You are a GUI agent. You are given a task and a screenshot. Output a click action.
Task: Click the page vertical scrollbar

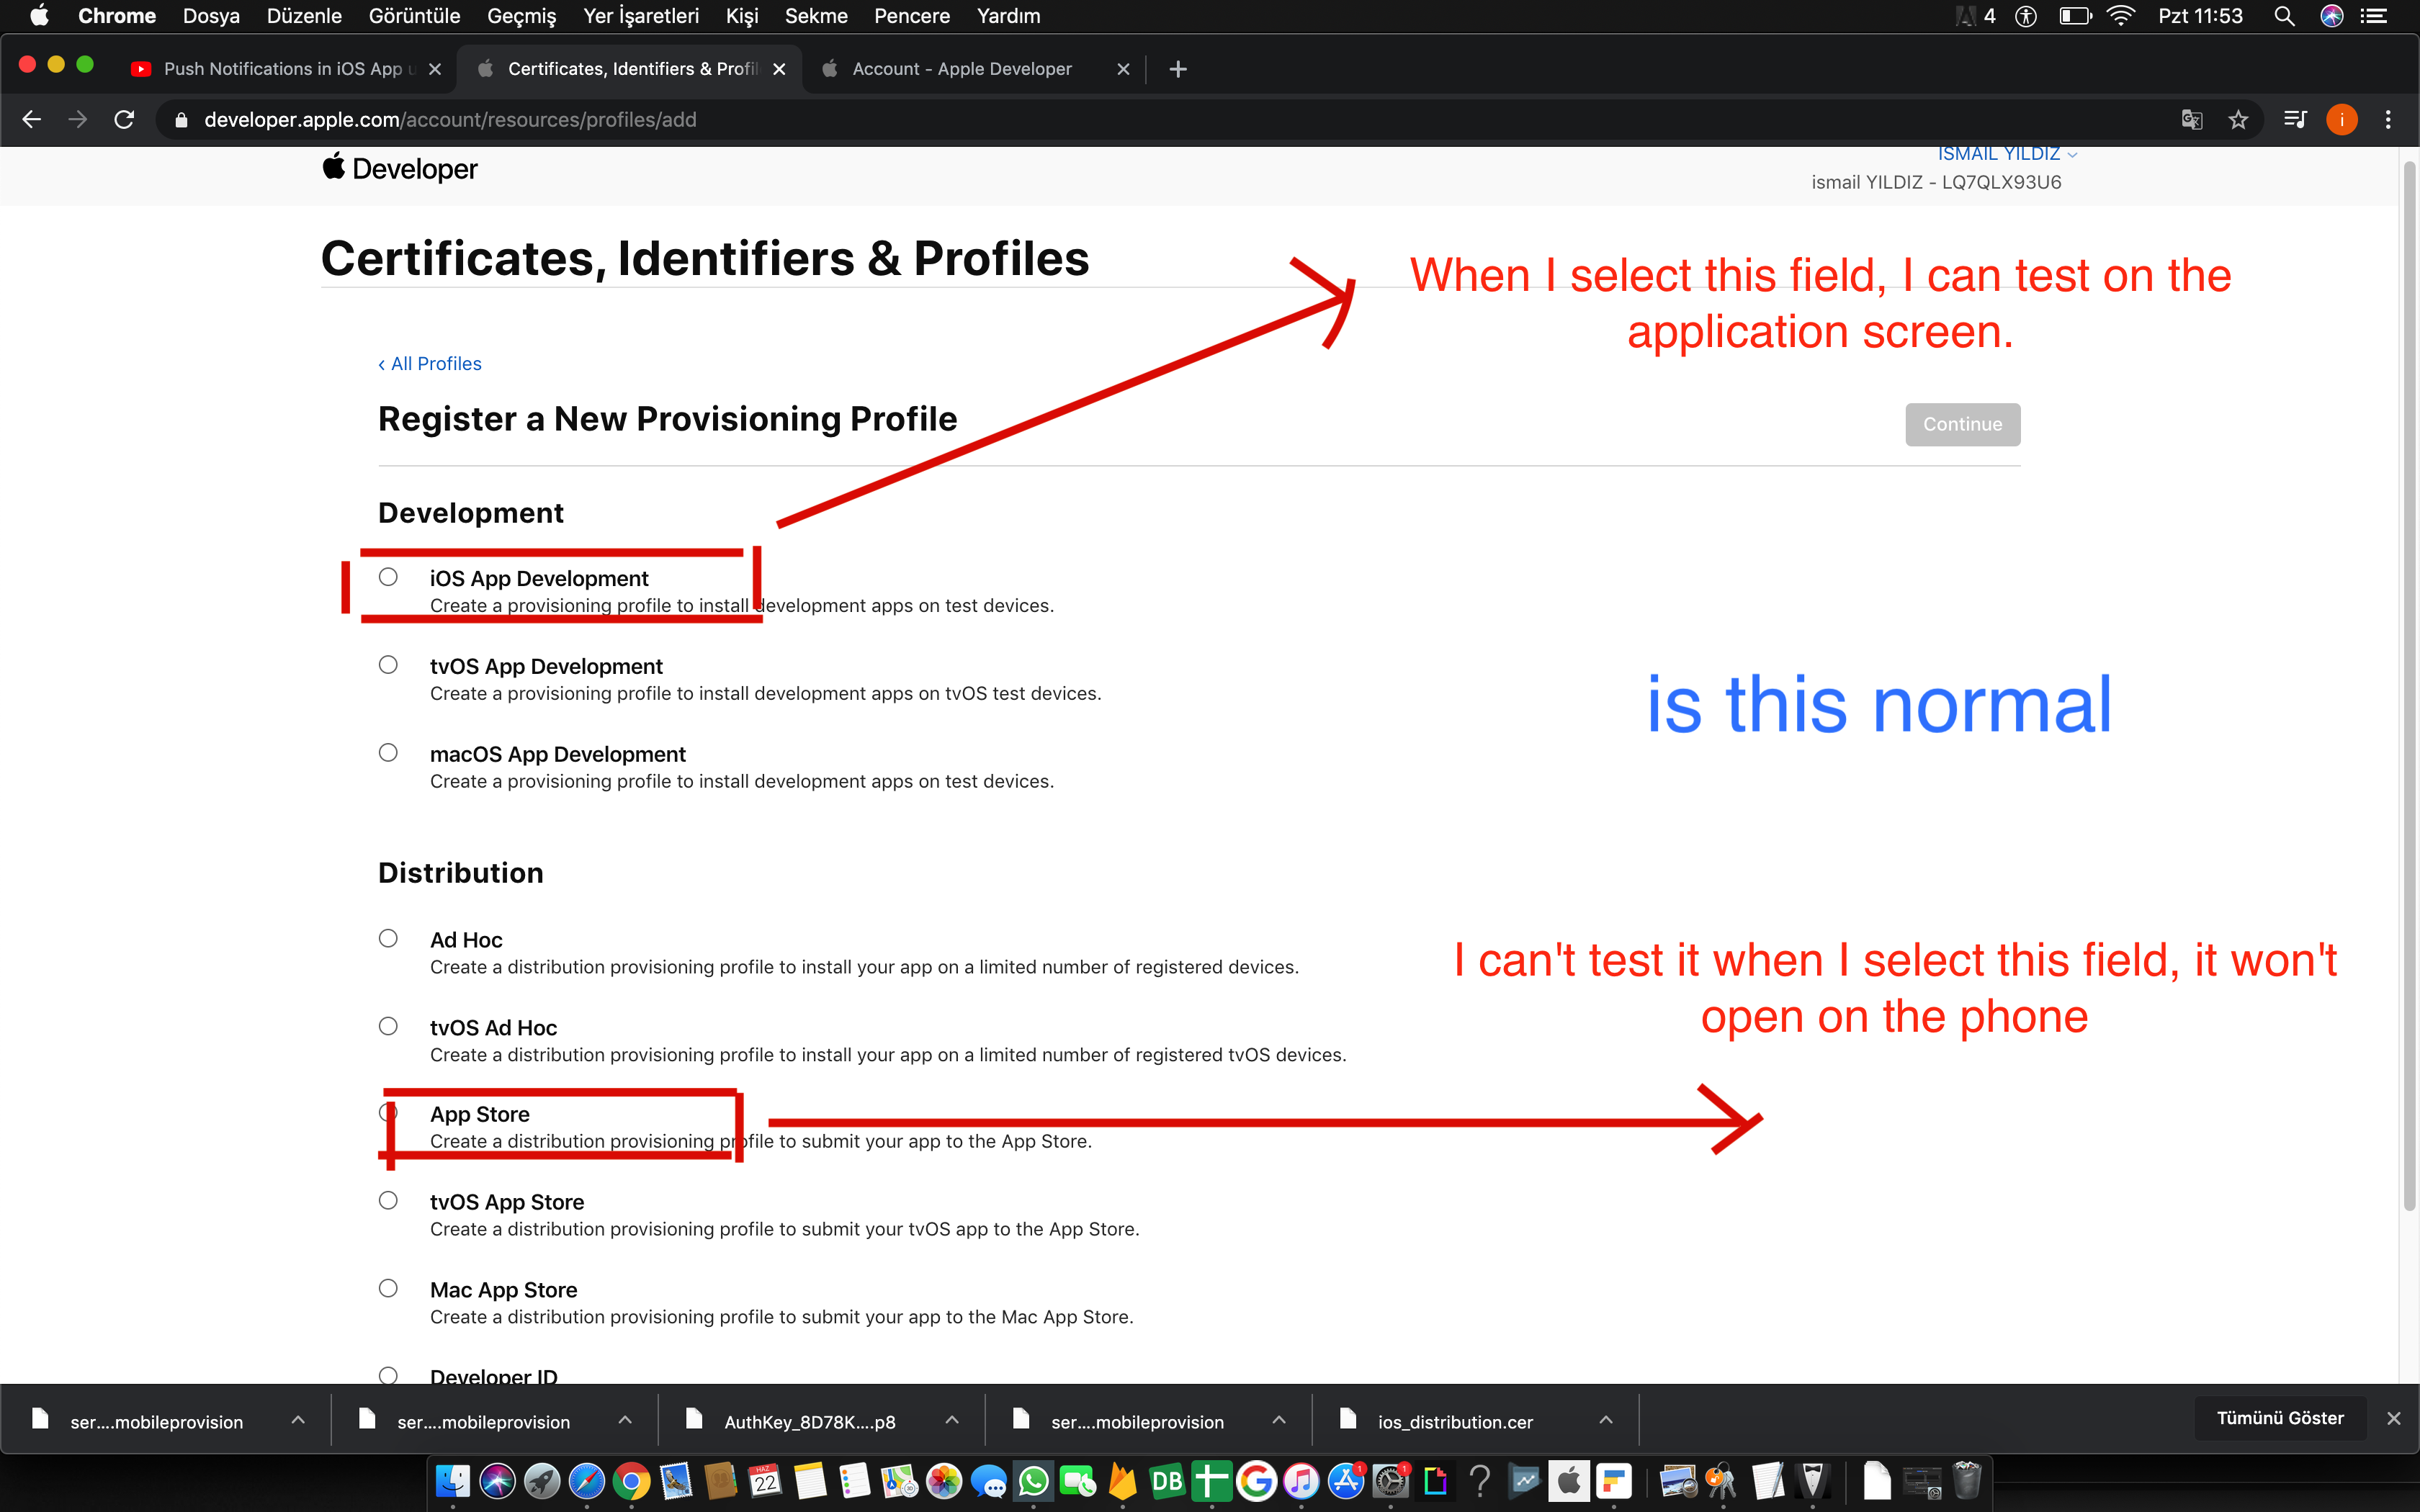2409,685
